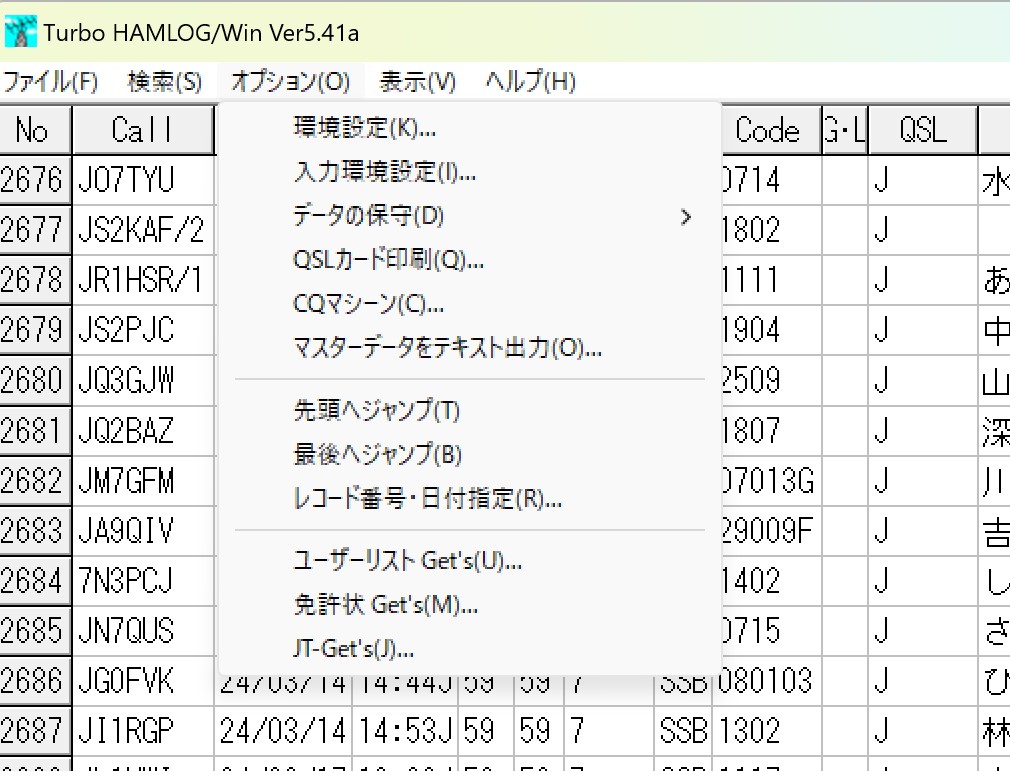Viewport: 1010px width, 772px height.
Task: Expand the データの保守(D) submenu arrow
Action: [x=685, y=216]
